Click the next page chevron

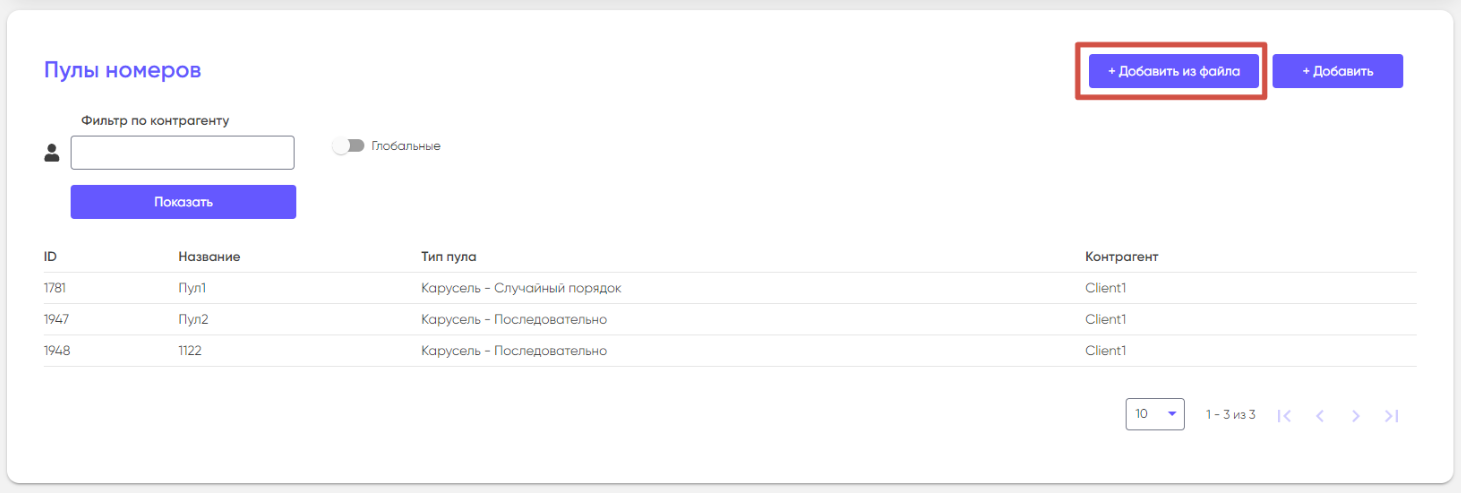coord(1356,416)
